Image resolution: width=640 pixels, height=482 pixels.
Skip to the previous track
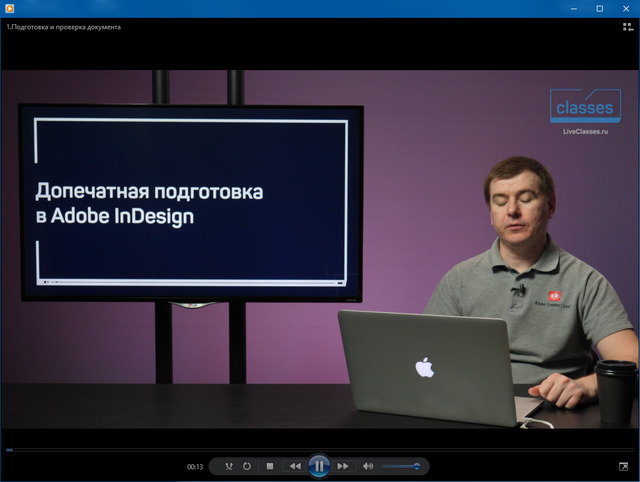coord(295,466)
